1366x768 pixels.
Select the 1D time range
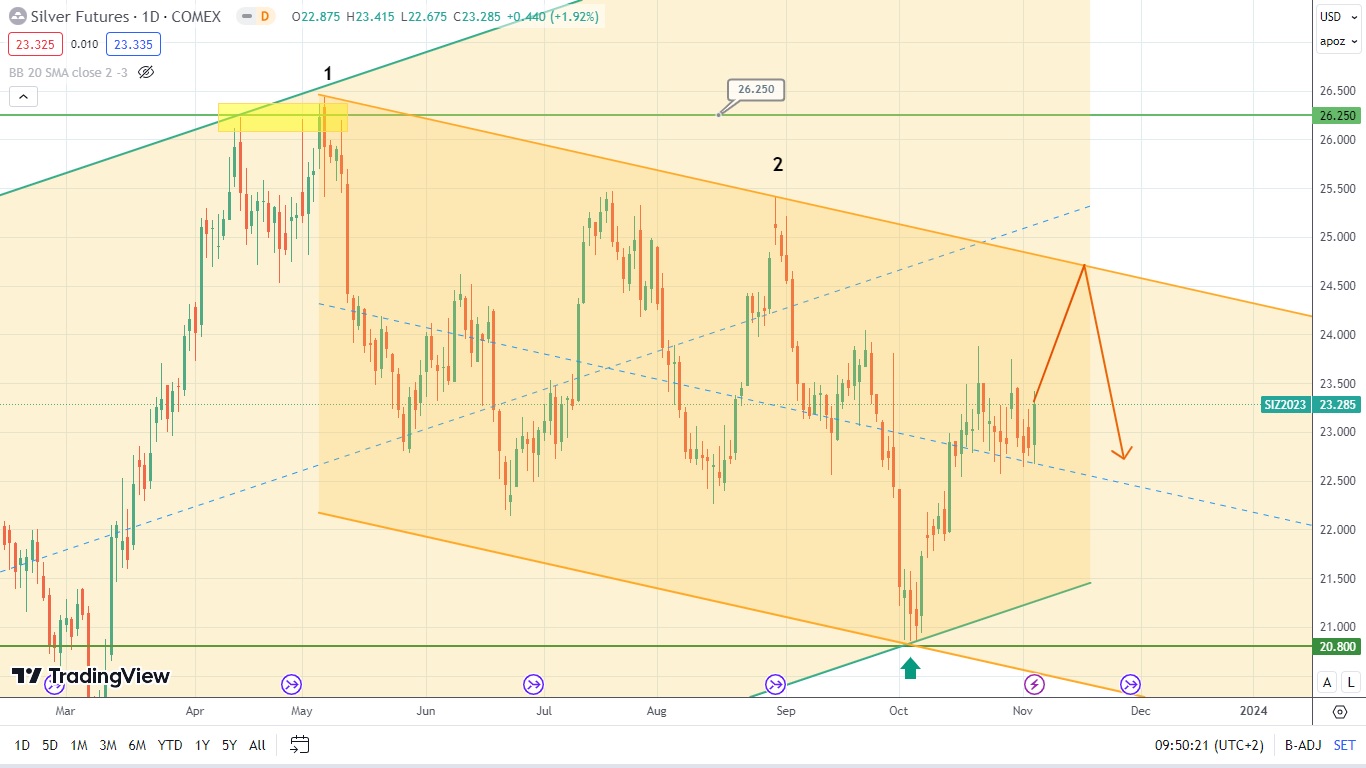[22, 745]
